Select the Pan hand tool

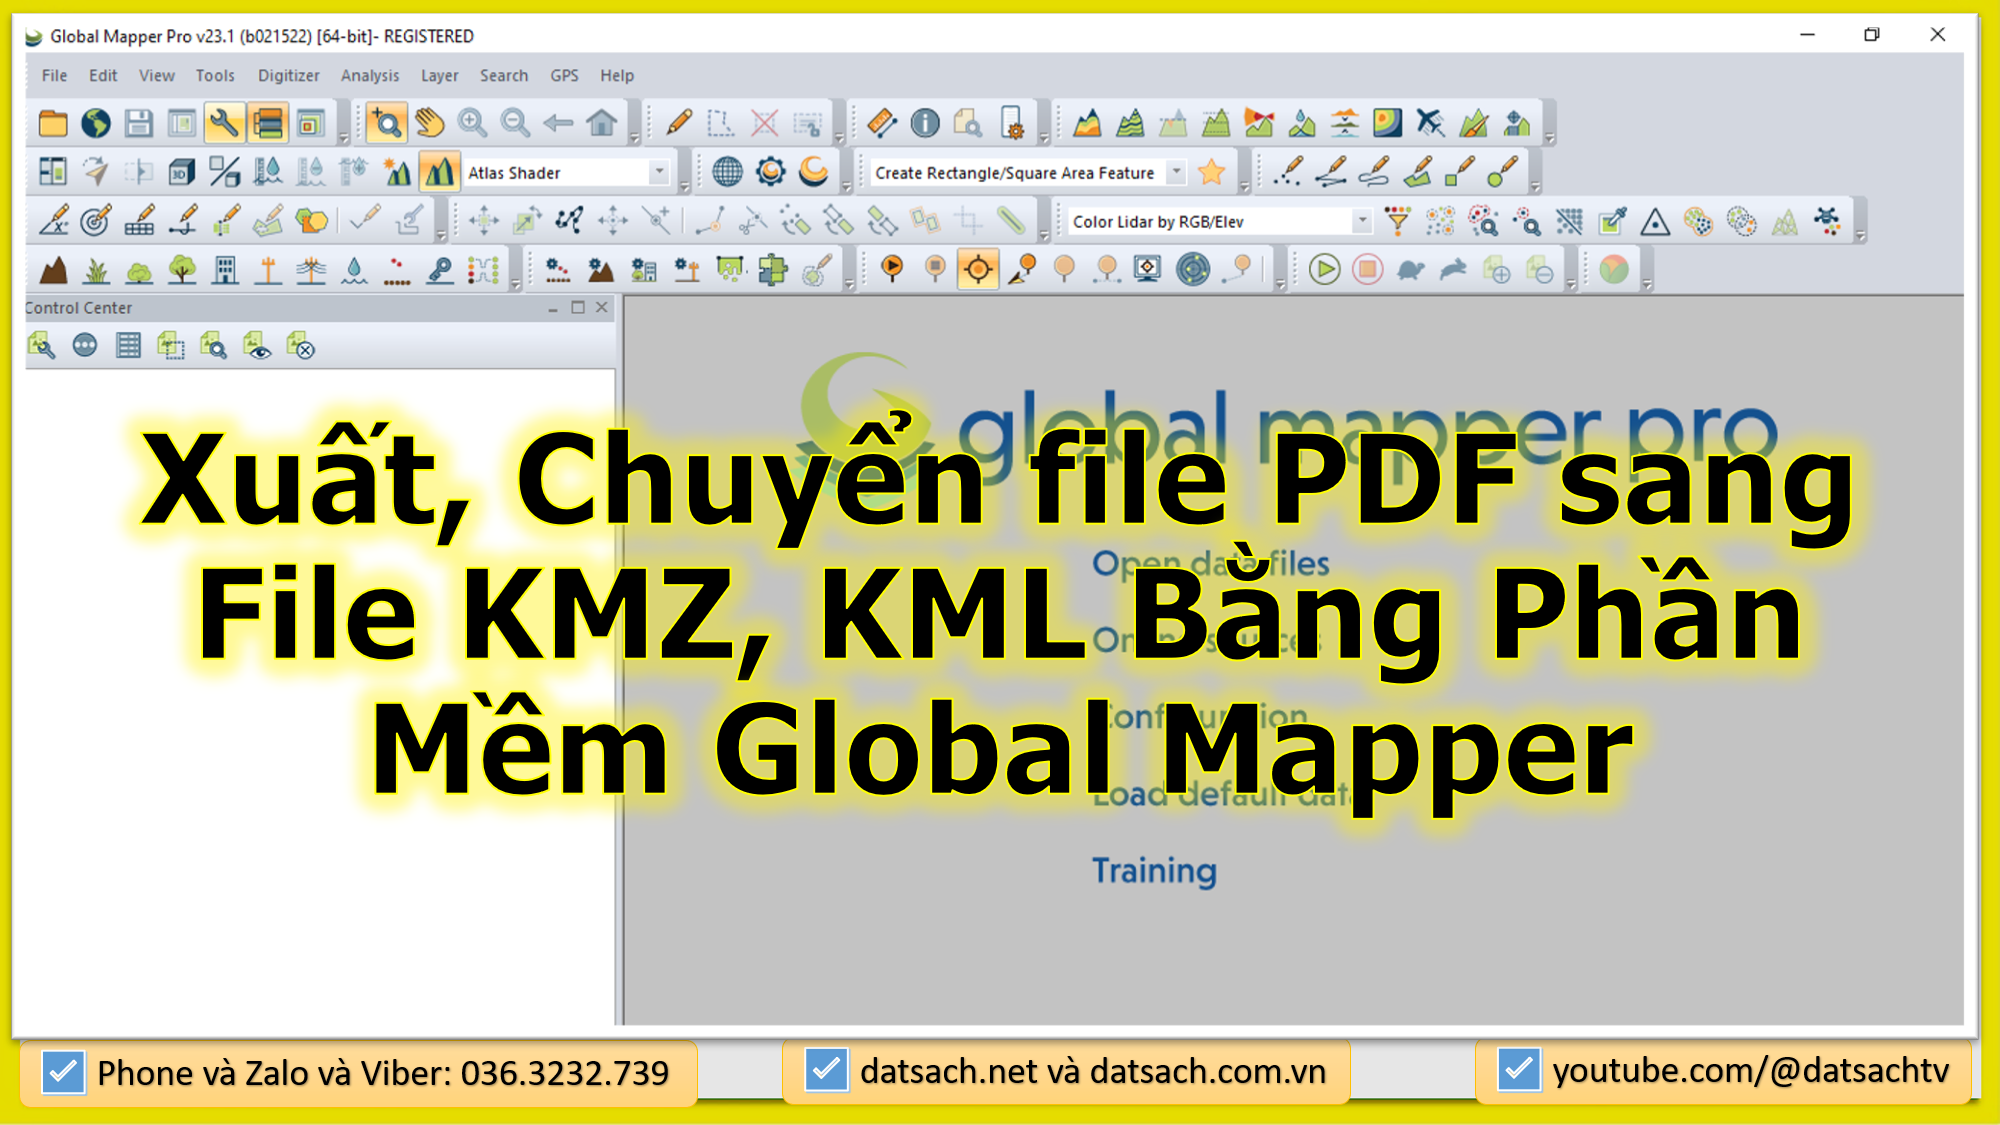pyautogui.click(x=429, y=123)
